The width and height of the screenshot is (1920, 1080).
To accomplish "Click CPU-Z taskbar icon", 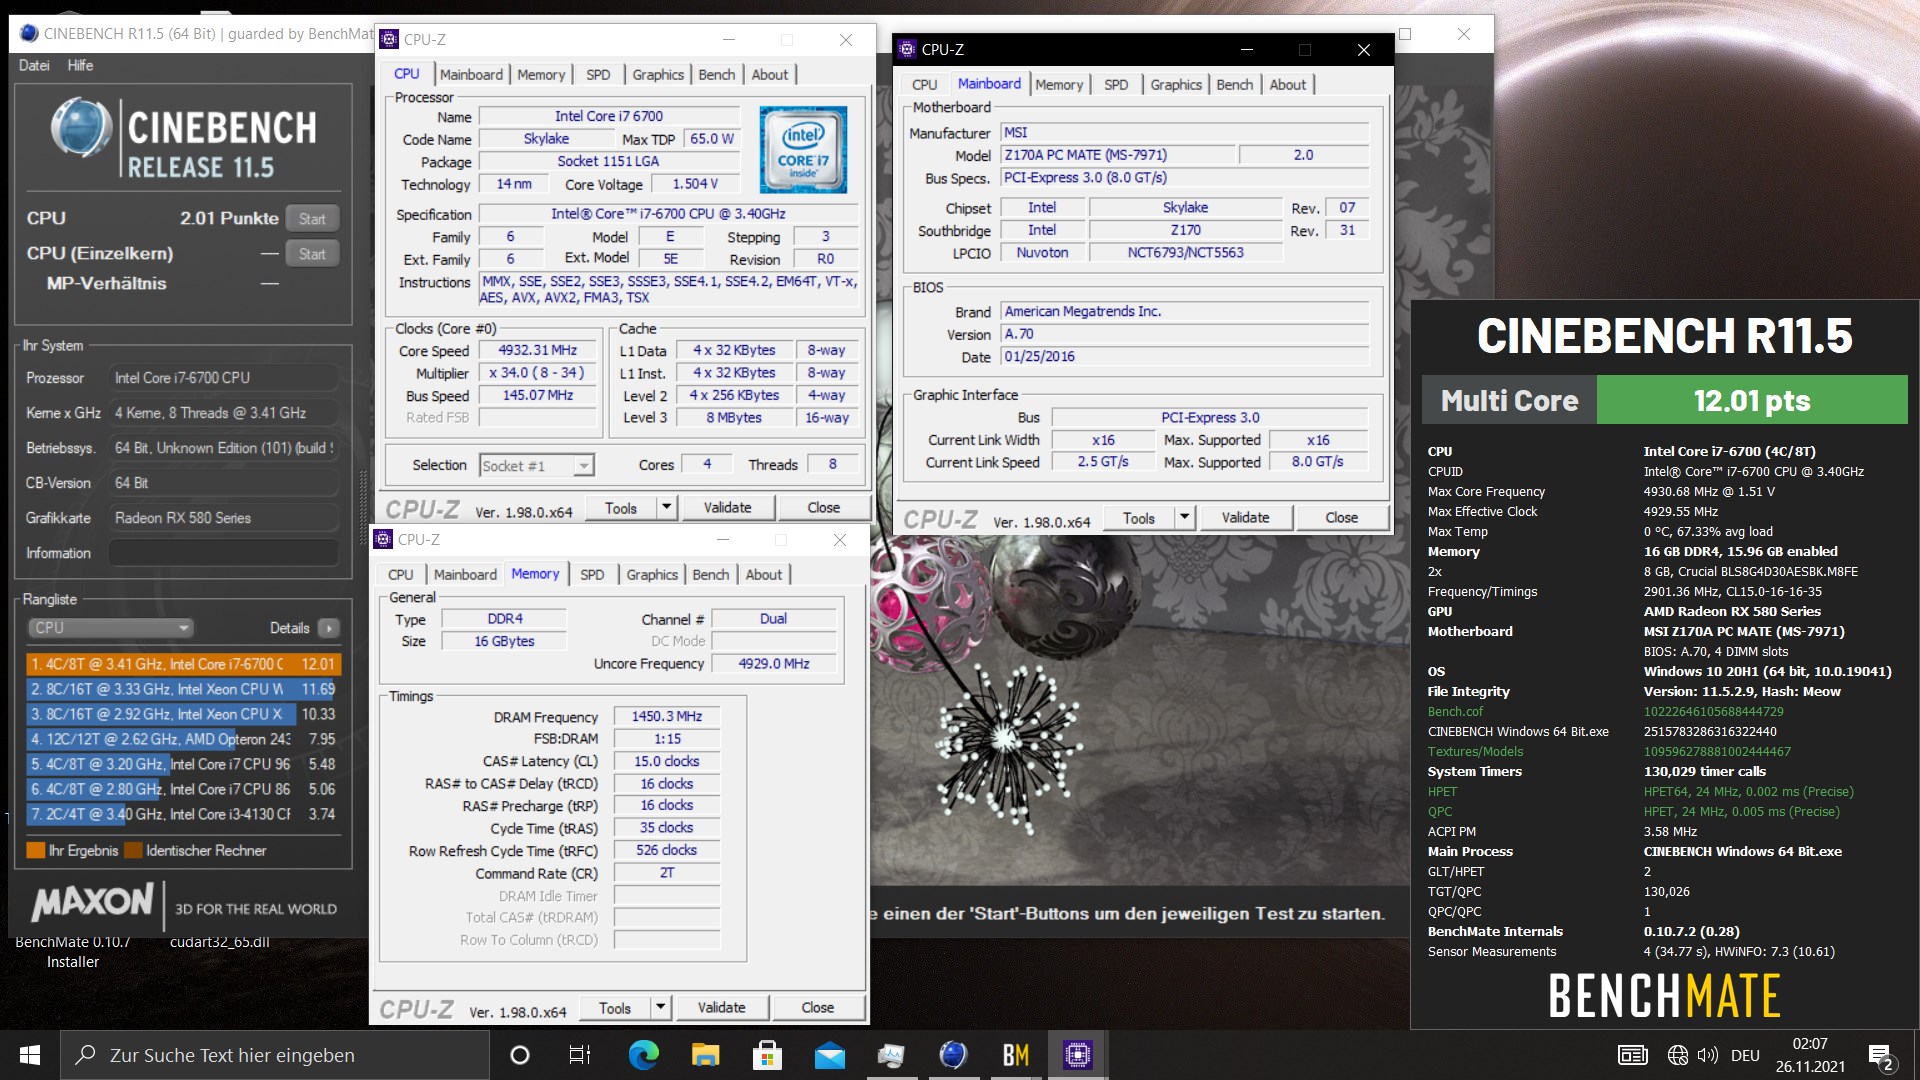I will coord(1077,1055).
